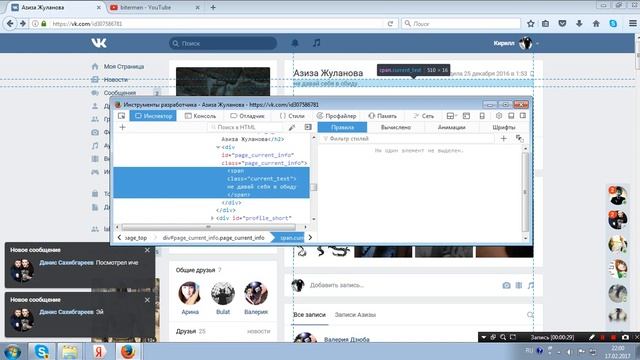Viewport: 640px width, 360px height.
Task: Open the Память tab
Action: [x=382, y=116]
